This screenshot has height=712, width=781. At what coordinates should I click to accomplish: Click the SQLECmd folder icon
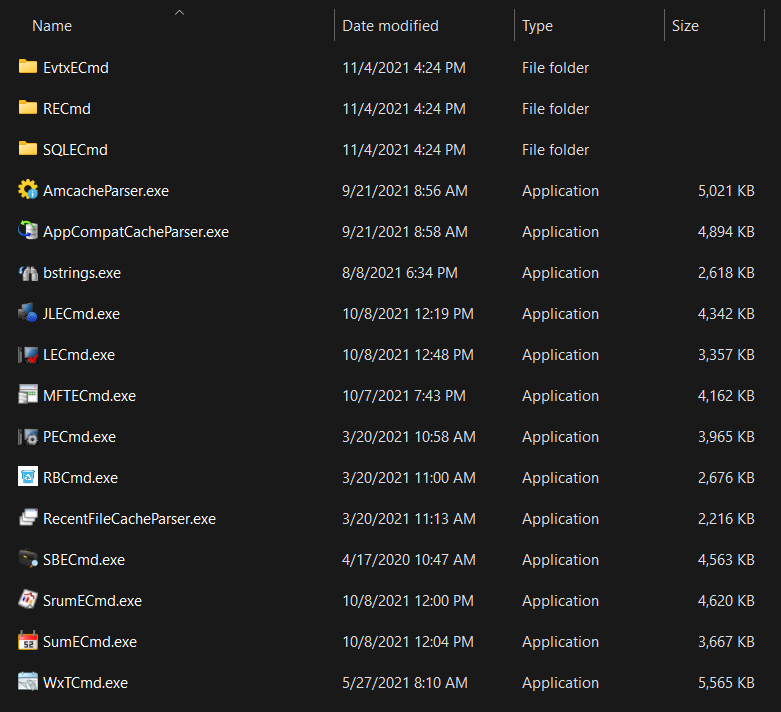pos(28,148)
